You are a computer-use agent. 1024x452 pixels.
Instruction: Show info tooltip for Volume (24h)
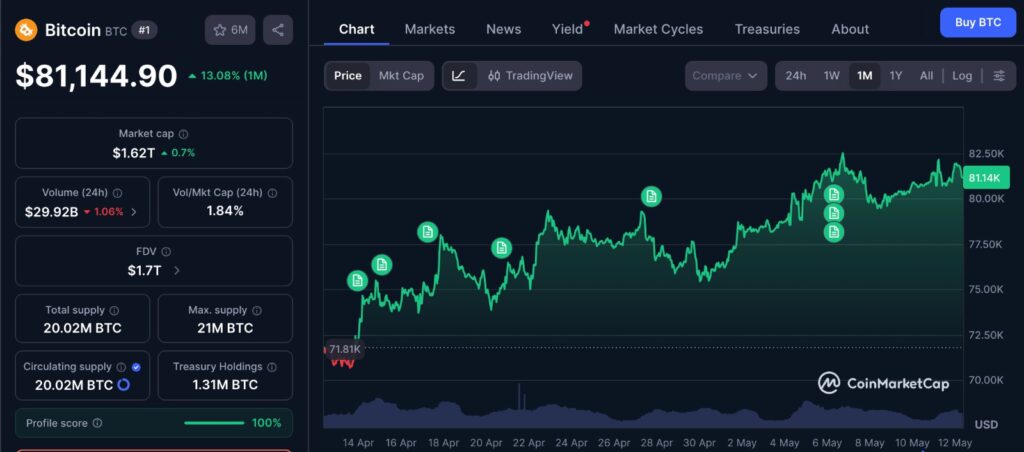118,193
